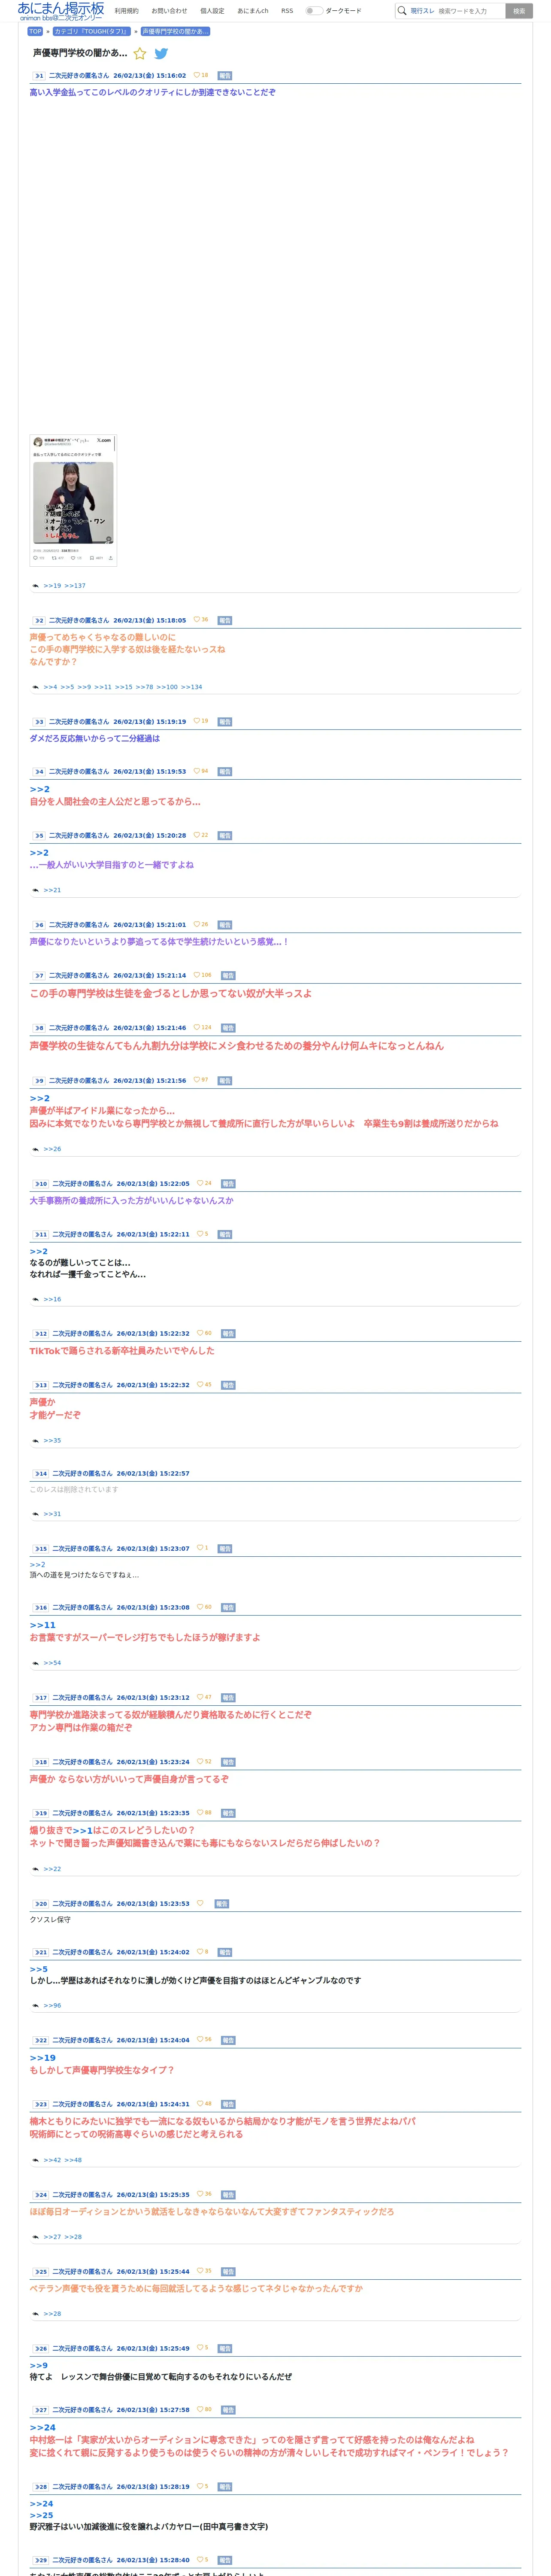
Task: Open the attached tweet image thumbnail in post 1
Action: point(73,500)
